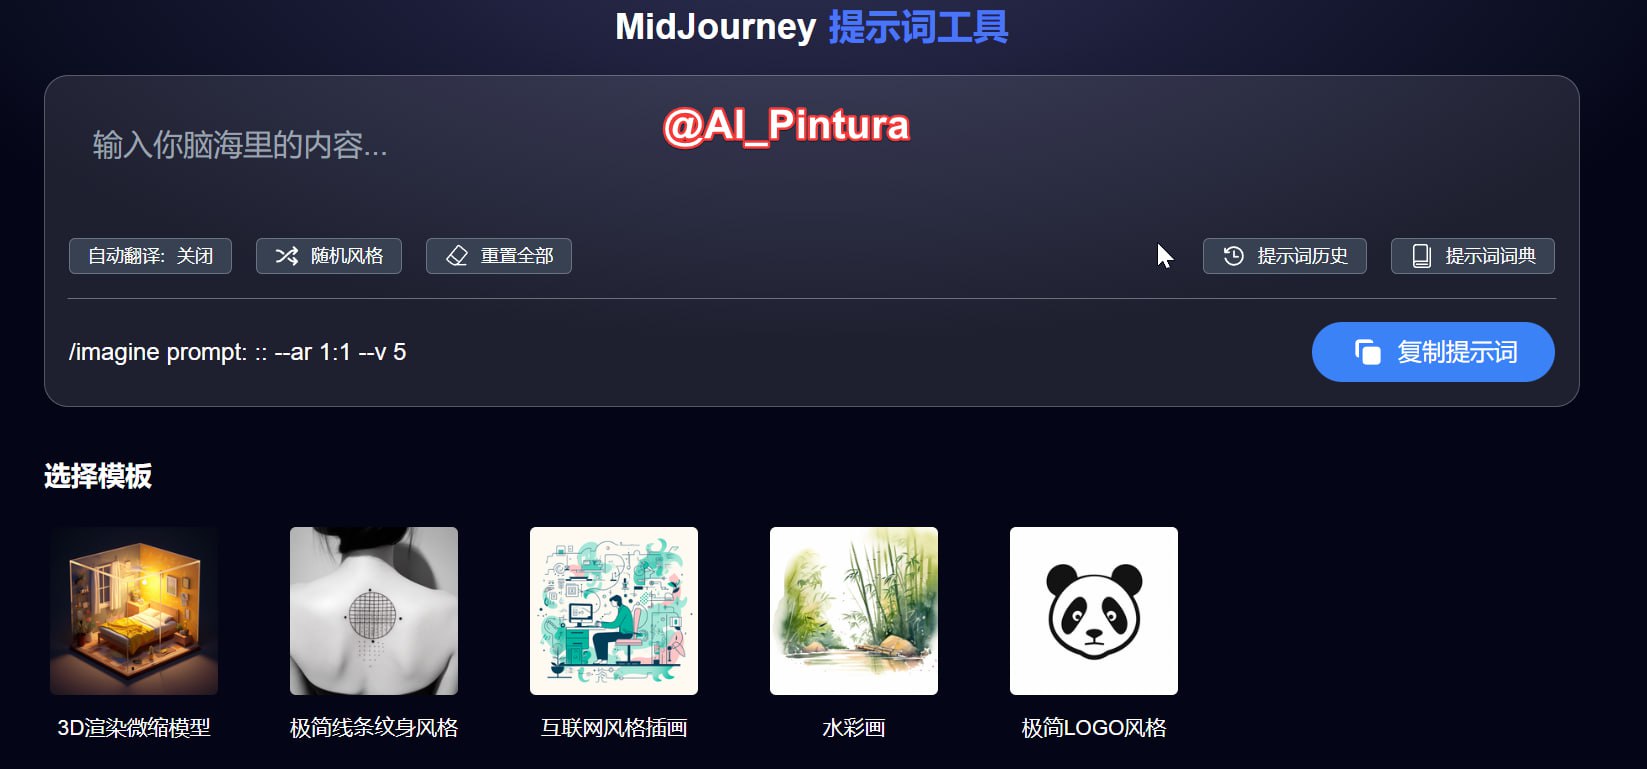
Task: Select the 3D渲染微缩模型 template thumbnail
Action: pos(134,611)
